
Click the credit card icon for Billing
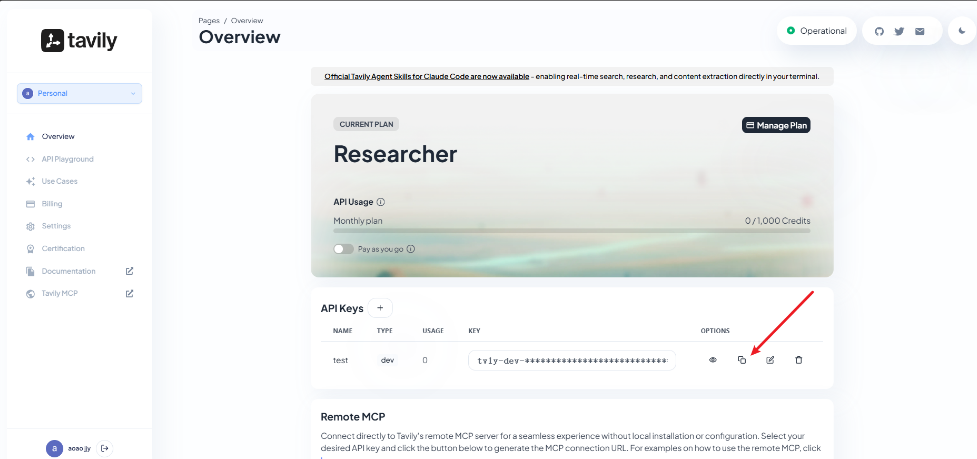(30, 204)
